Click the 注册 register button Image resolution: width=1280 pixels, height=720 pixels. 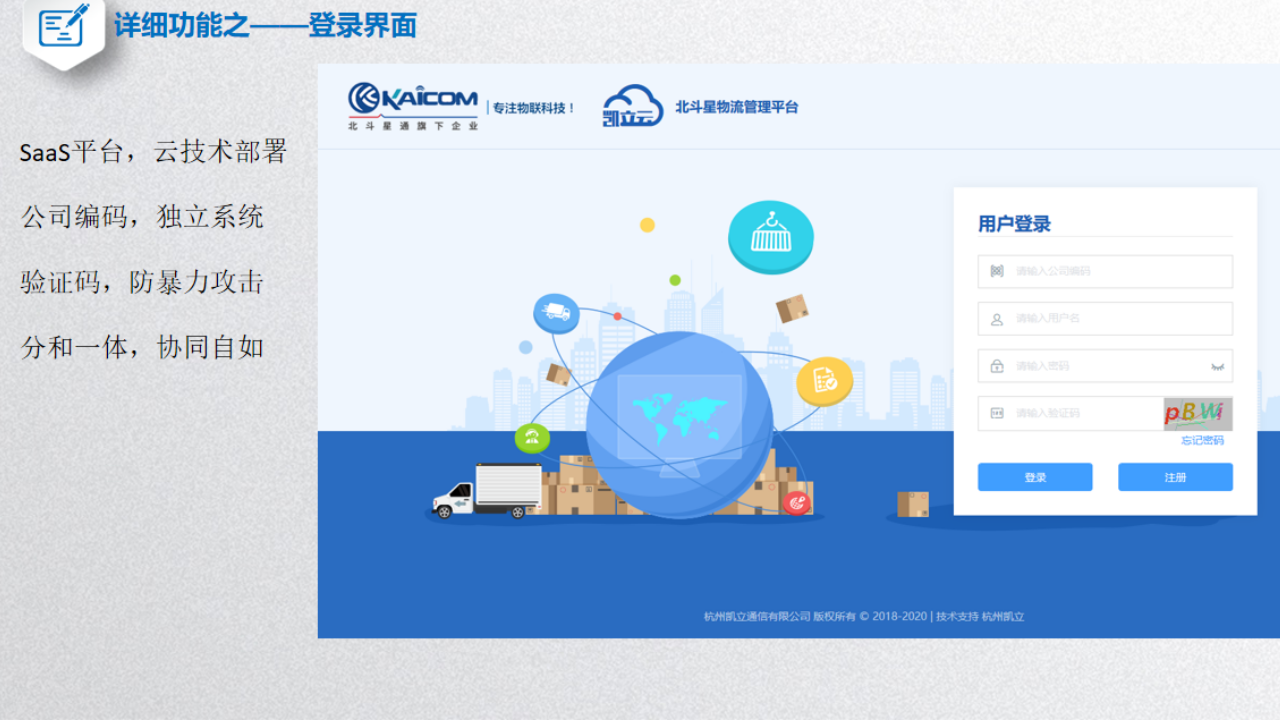pyautogui.click(x=1175, y=477)
